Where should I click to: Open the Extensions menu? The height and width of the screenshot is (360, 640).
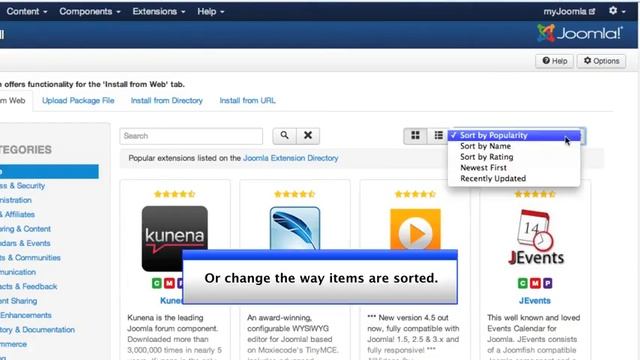[x=159, y=11]
